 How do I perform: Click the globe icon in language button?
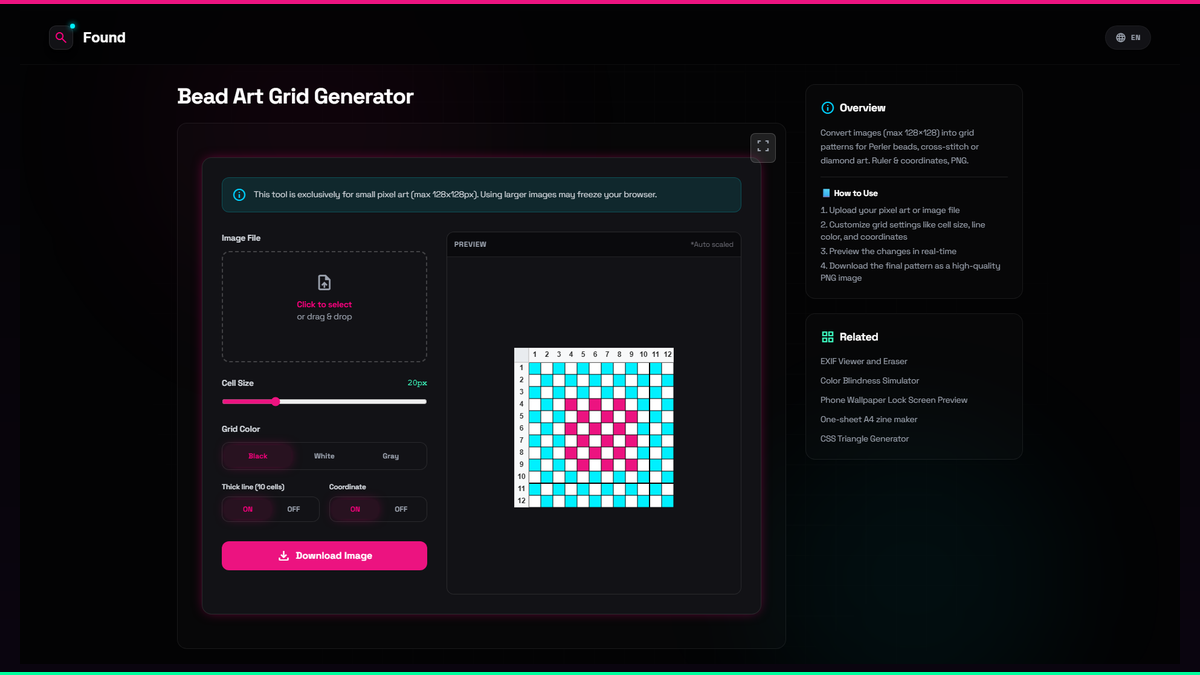pos(1120,38)
